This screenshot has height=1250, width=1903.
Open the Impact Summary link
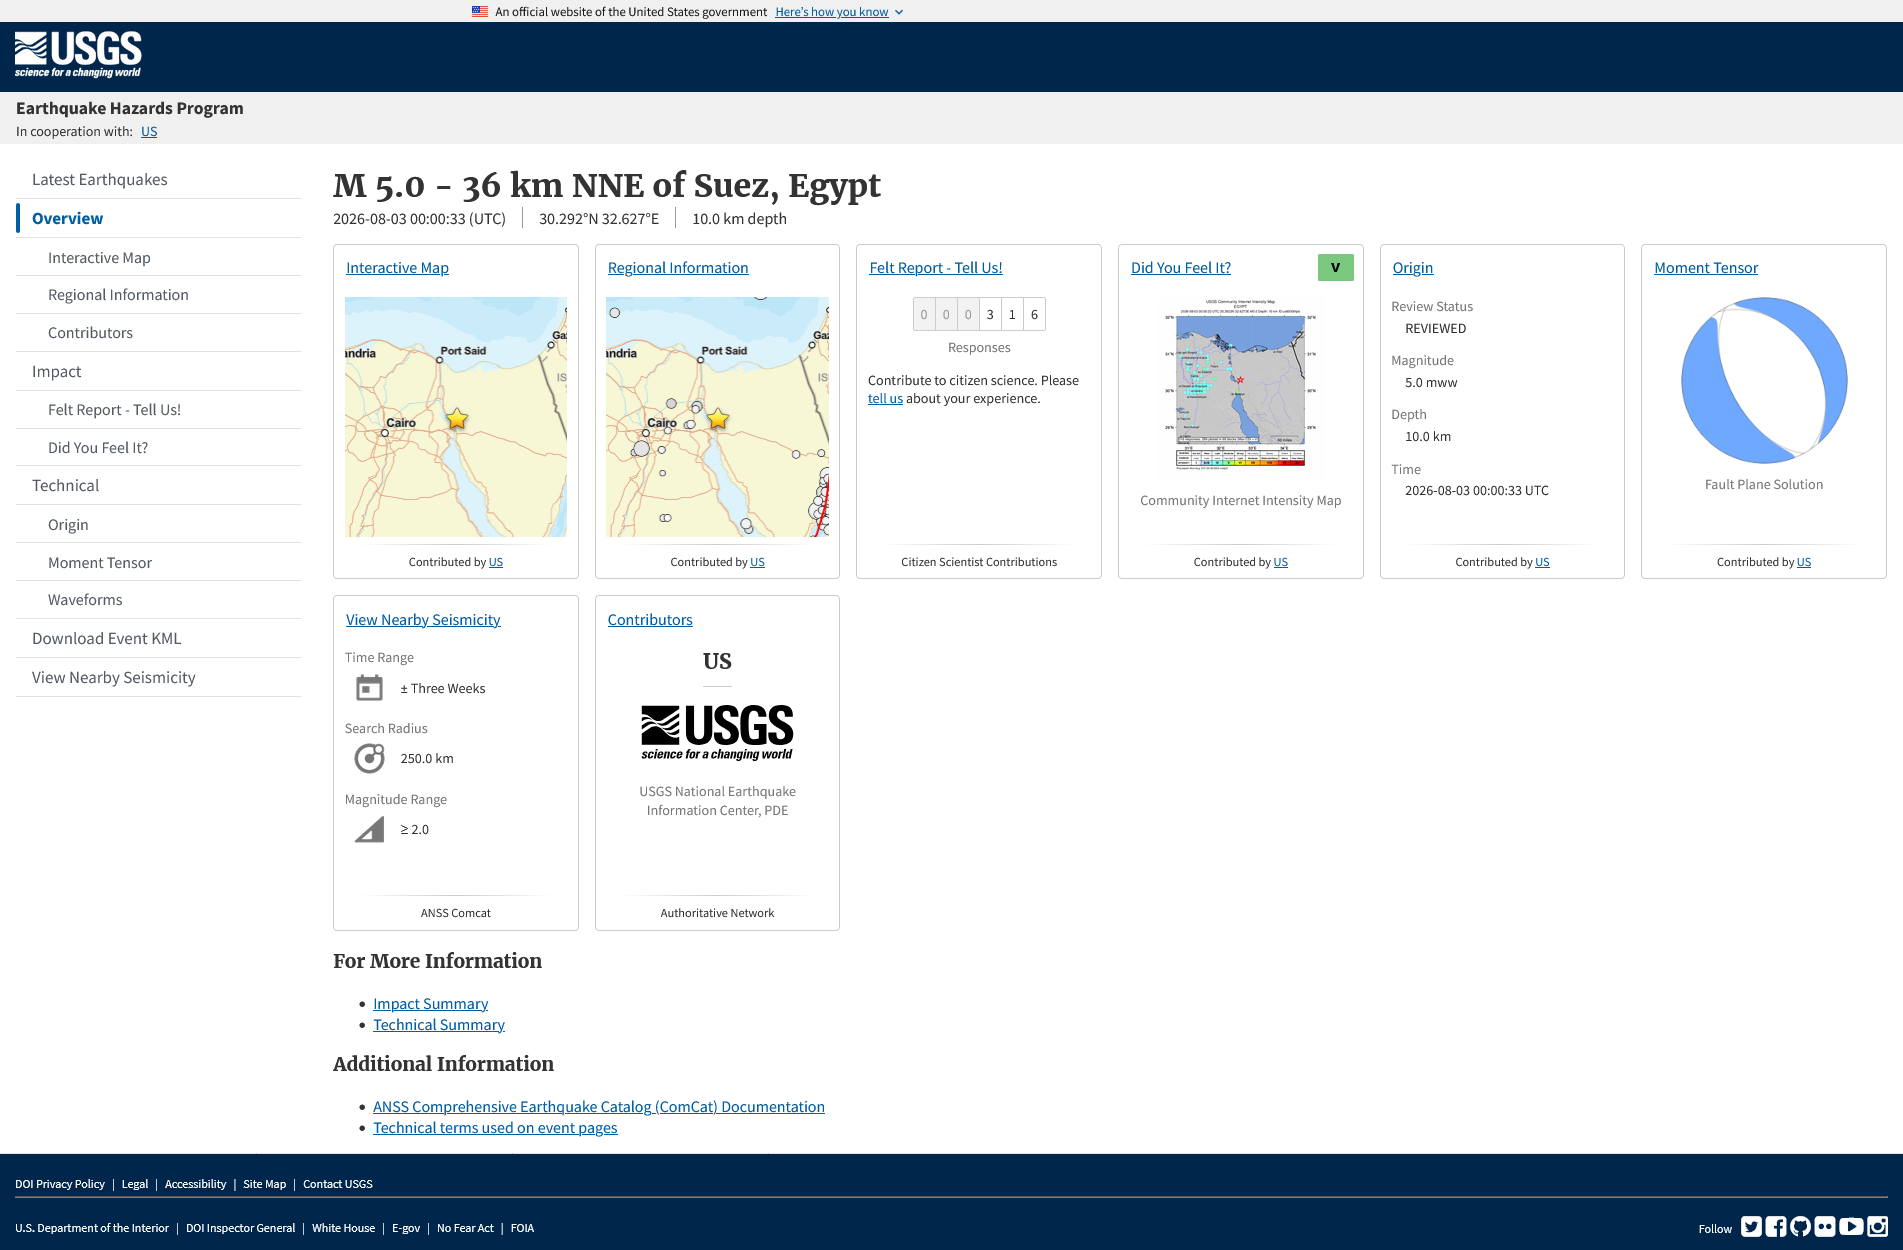[430, 1004]
